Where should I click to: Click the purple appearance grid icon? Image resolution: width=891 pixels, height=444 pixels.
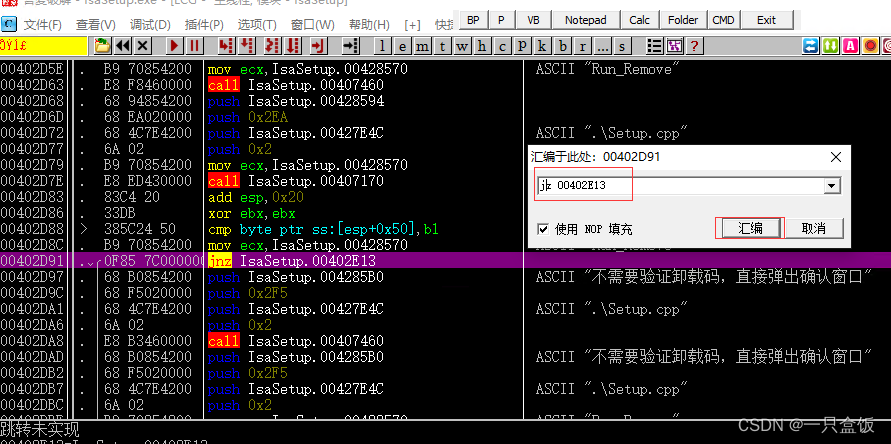point(675,45)
